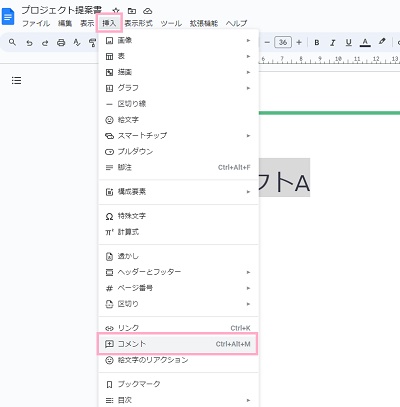Screen dimensions: 400x407
Task: Click the smiley icon beside 絵文字
Action: 109,120
